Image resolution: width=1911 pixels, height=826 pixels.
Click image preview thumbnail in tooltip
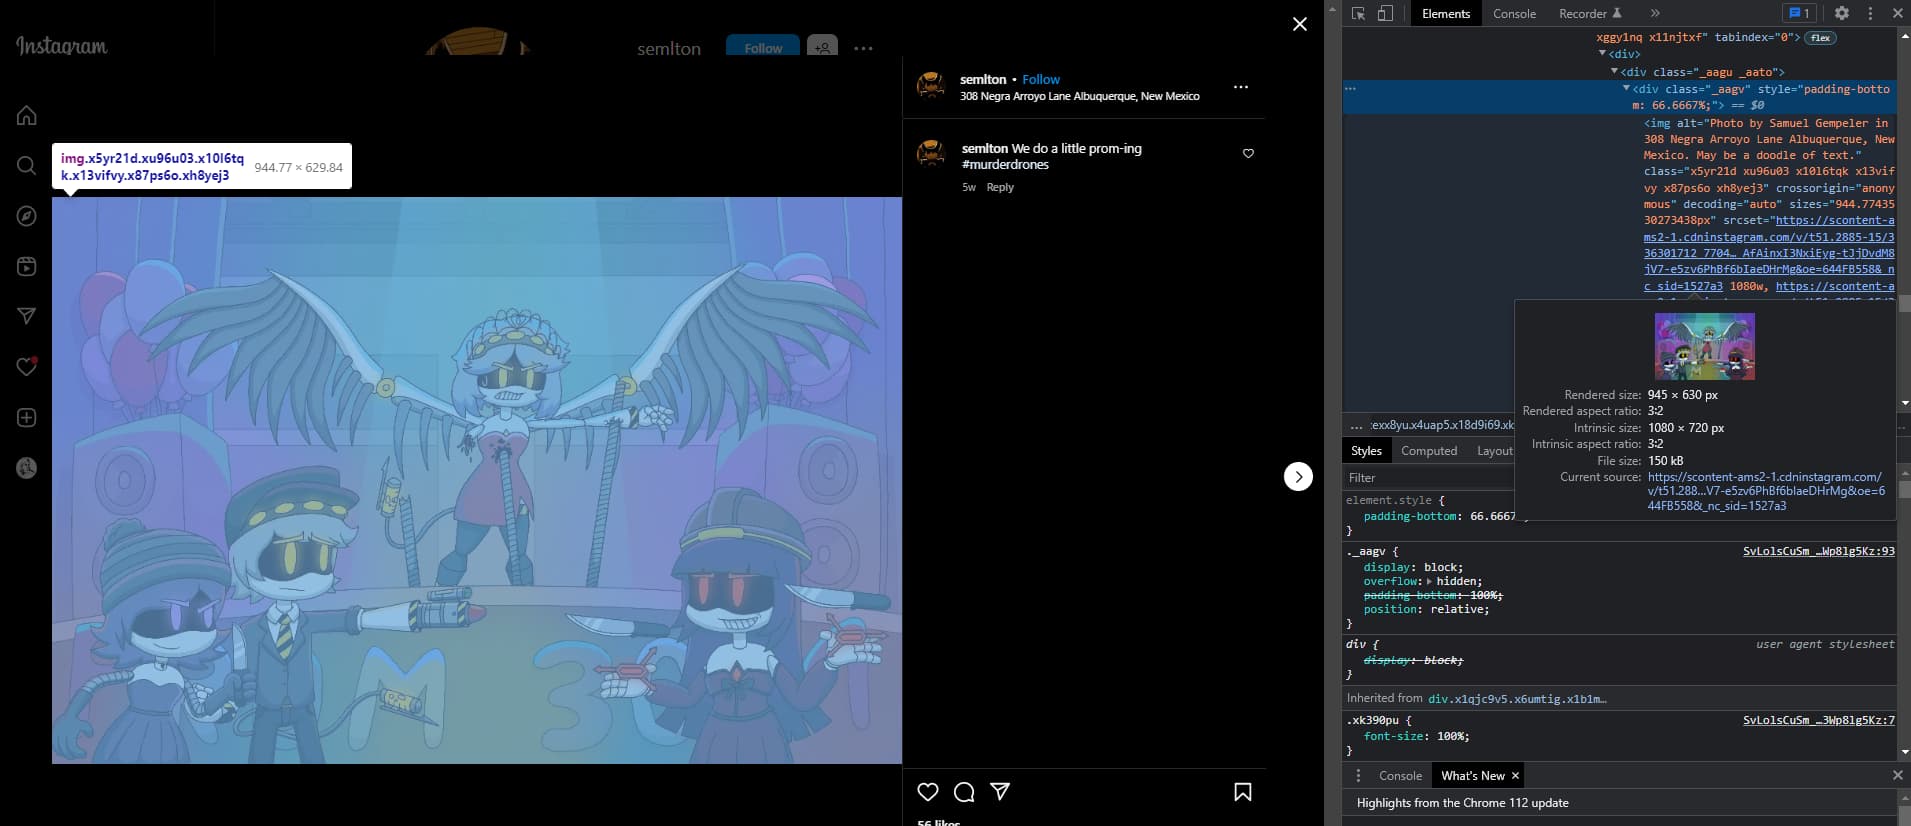click(1704, 346)
